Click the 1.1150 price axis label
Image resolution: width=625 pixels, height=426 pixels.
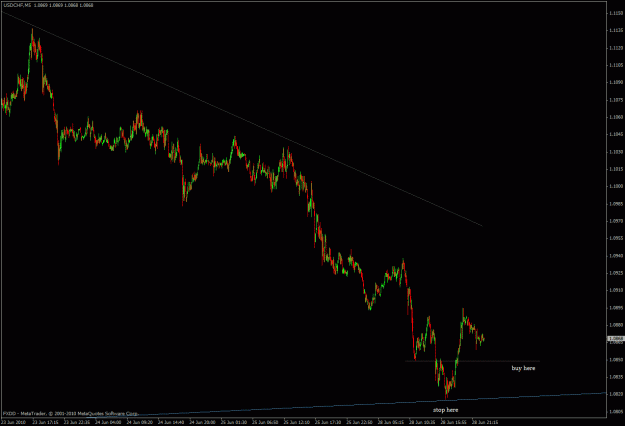pyautogui.click(x=616, y=13)
